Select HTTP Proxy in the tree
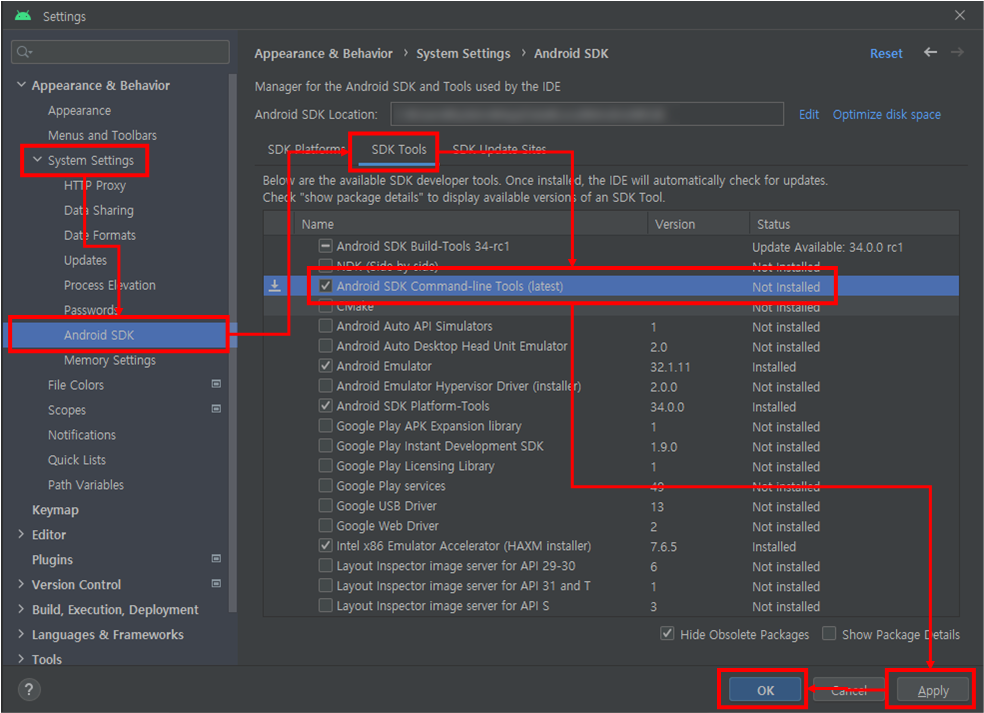Viewport: 984px width, 713px height. (x=95, y=185)
